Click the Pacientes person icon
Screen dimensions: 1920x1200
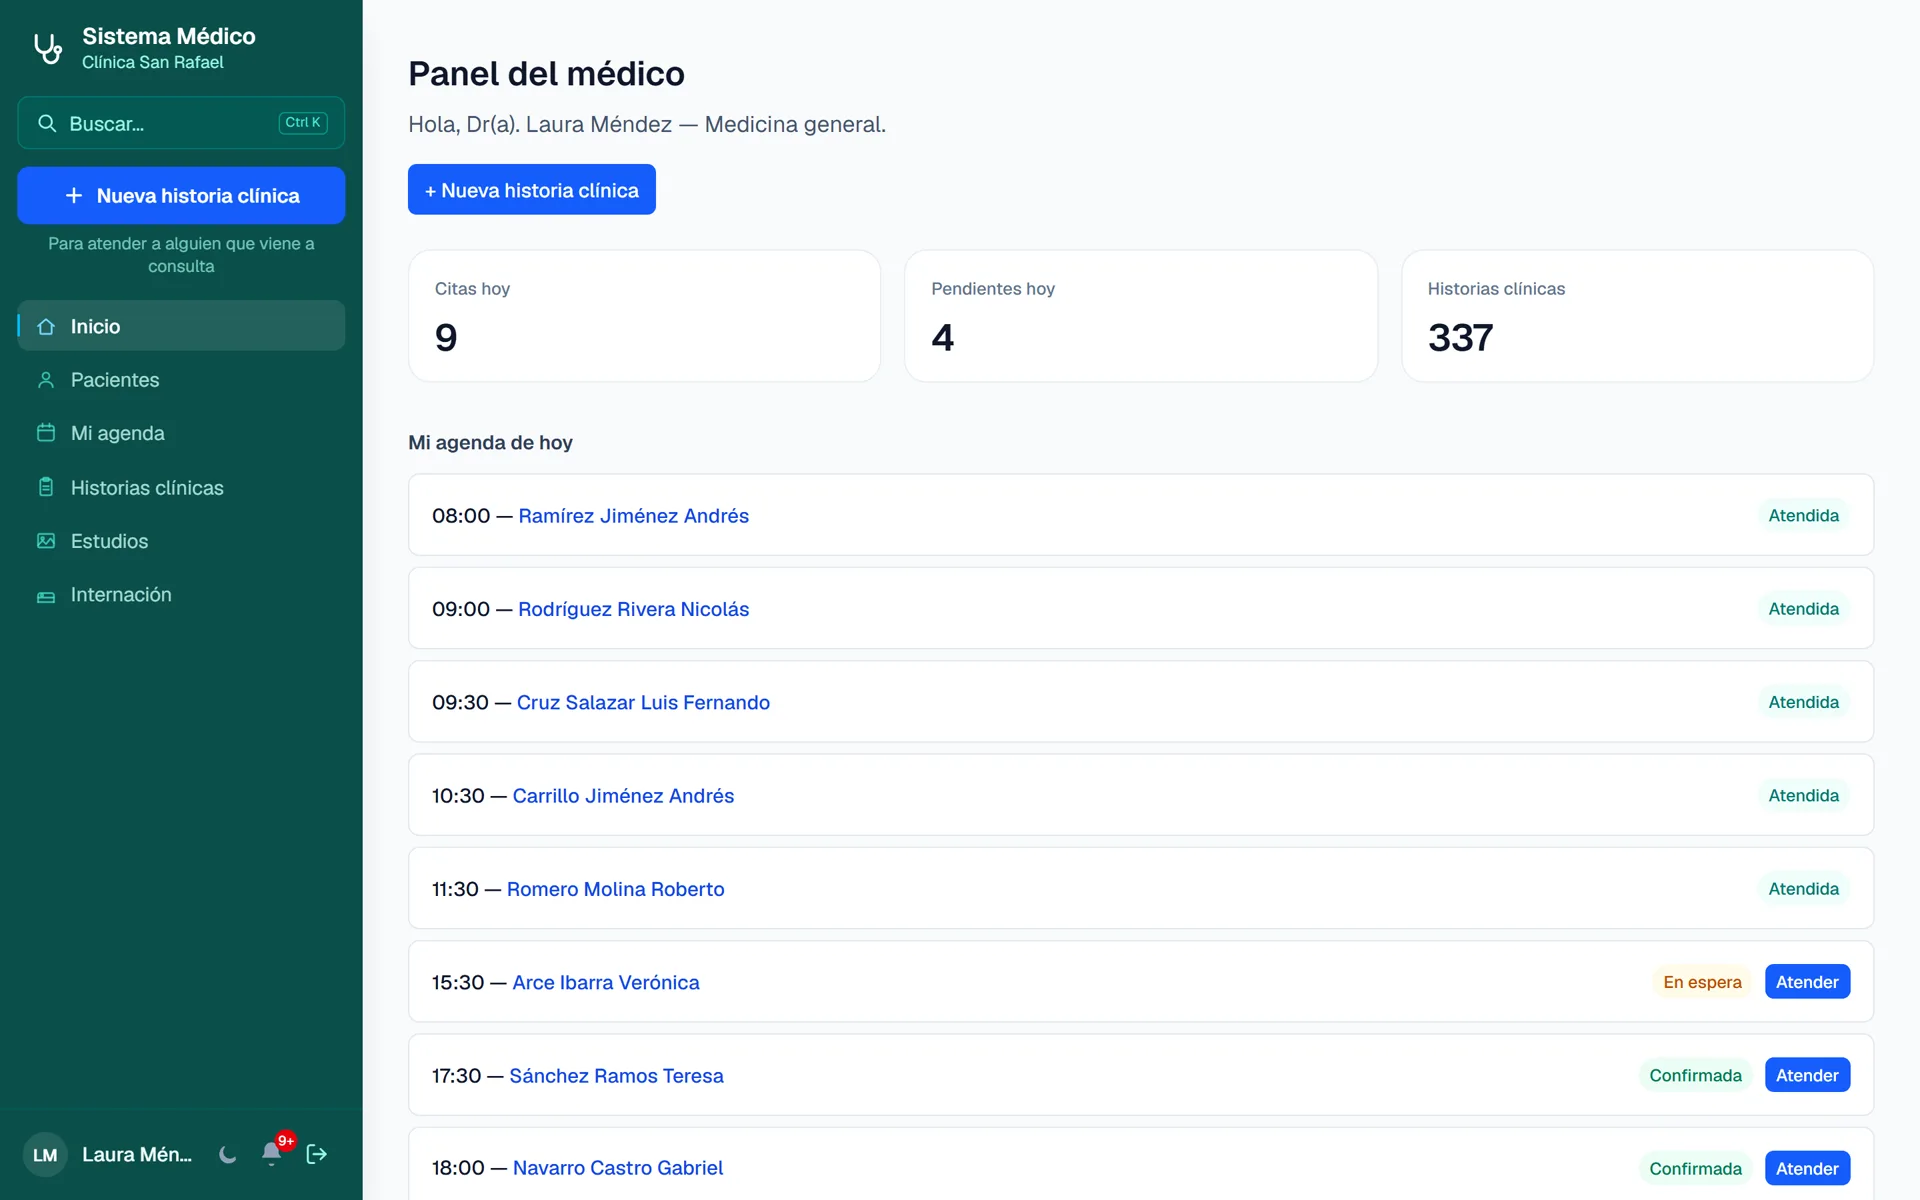[x=46, y=380]
